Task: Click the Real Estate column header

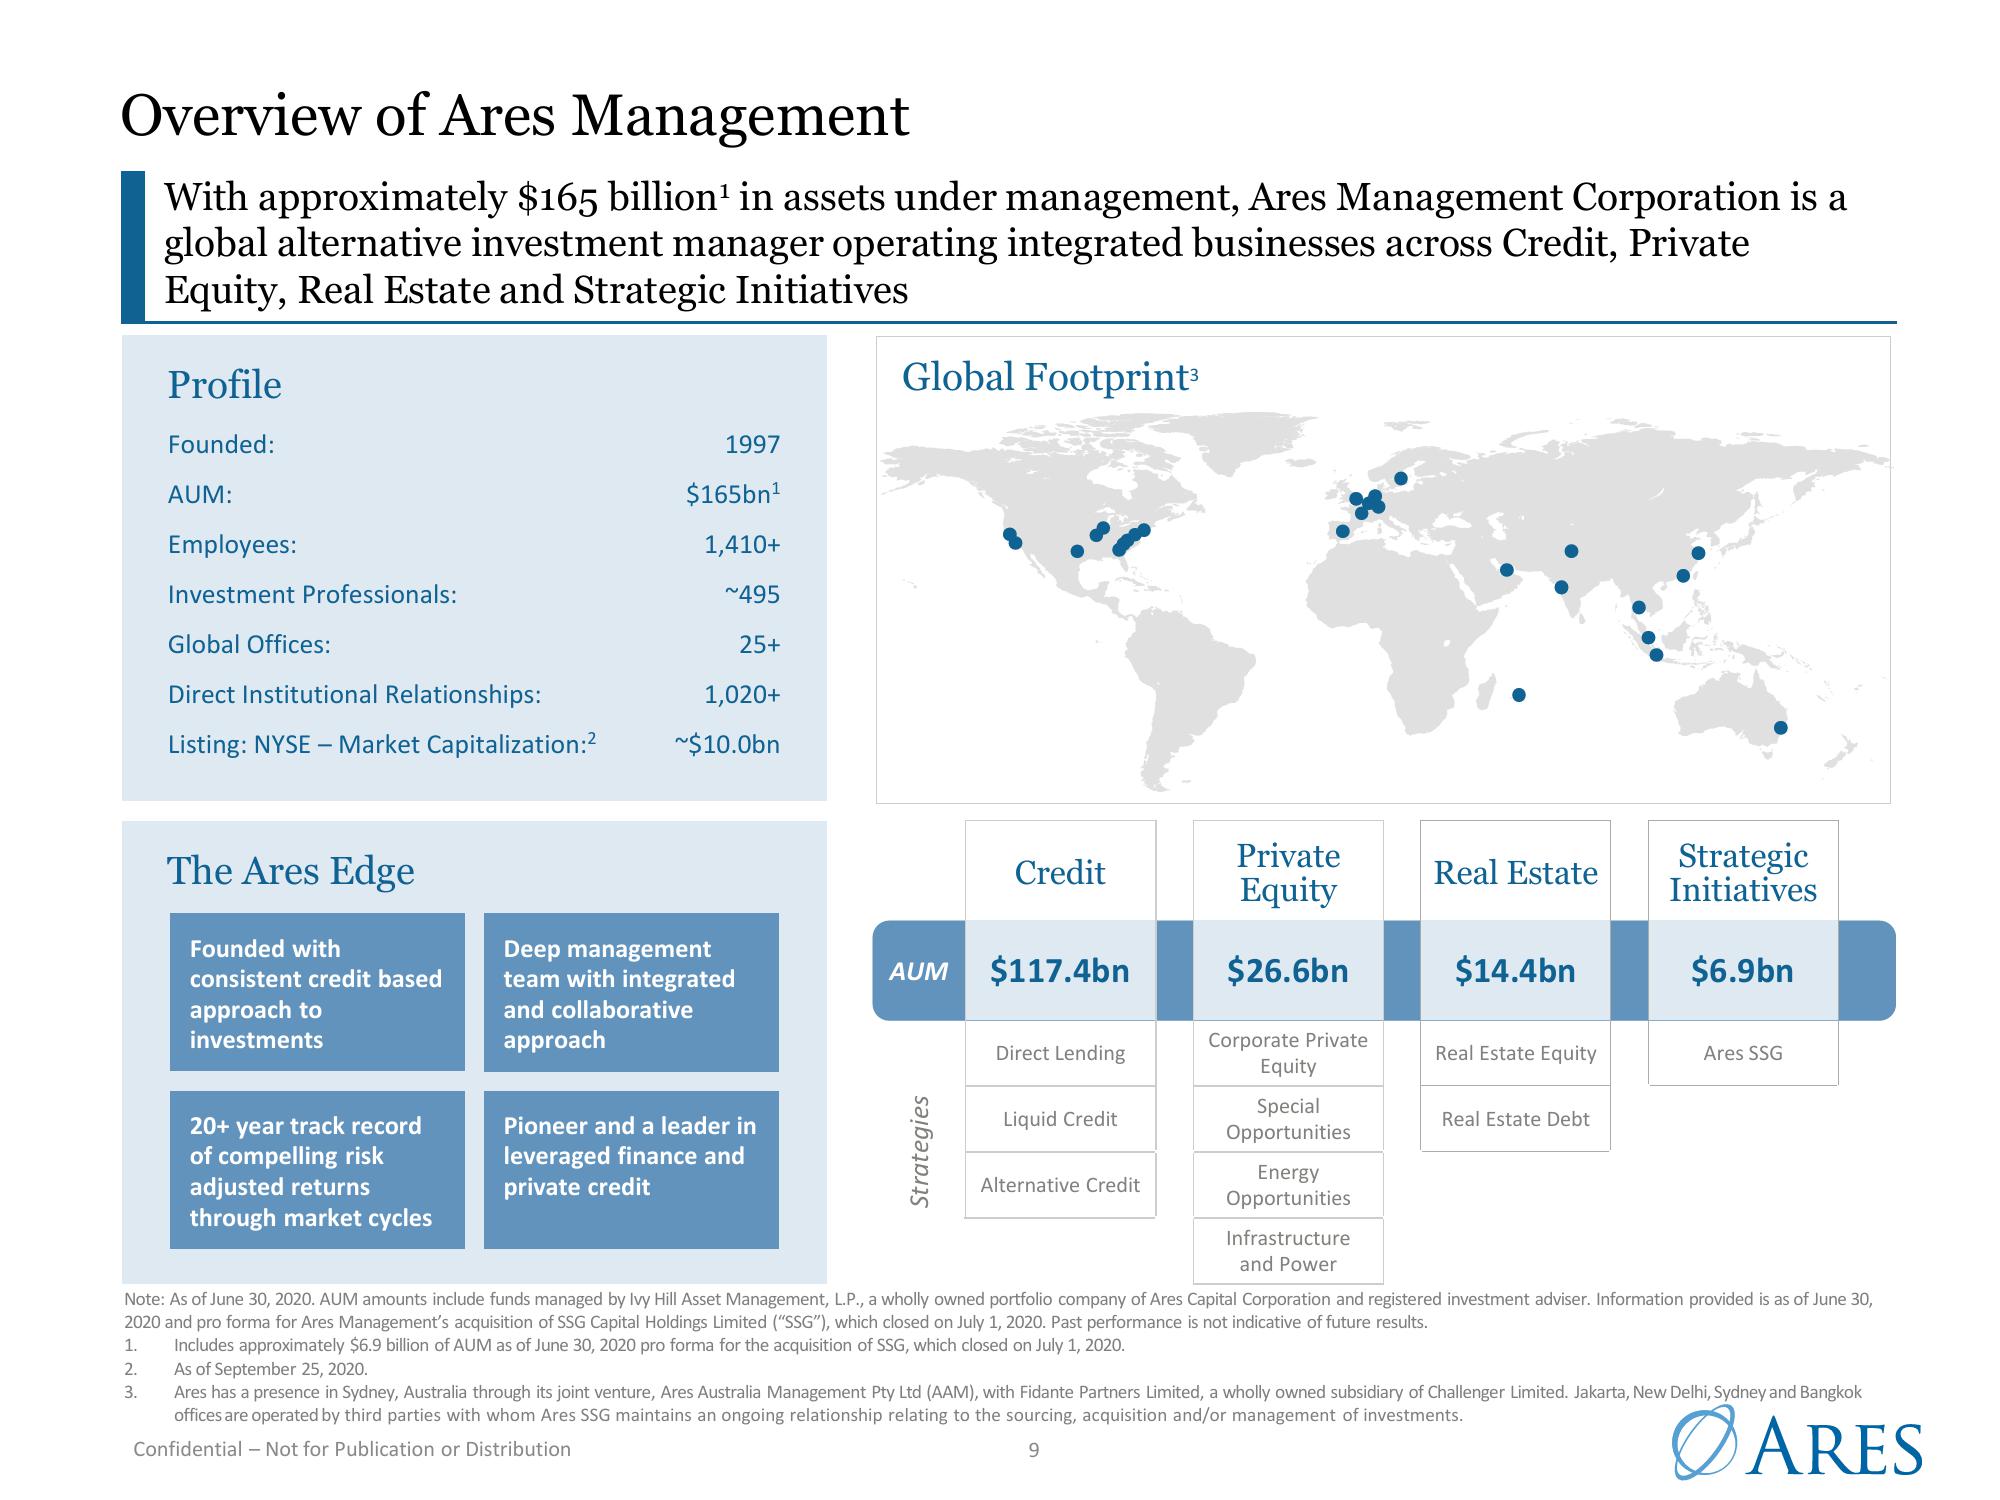Action: tap(1515, 872)
